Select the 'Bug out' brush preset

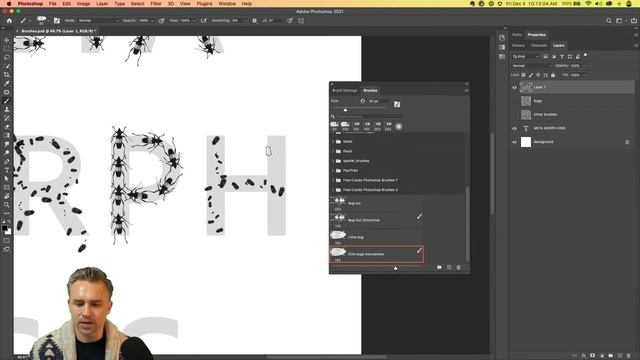[x=376, y=203]
